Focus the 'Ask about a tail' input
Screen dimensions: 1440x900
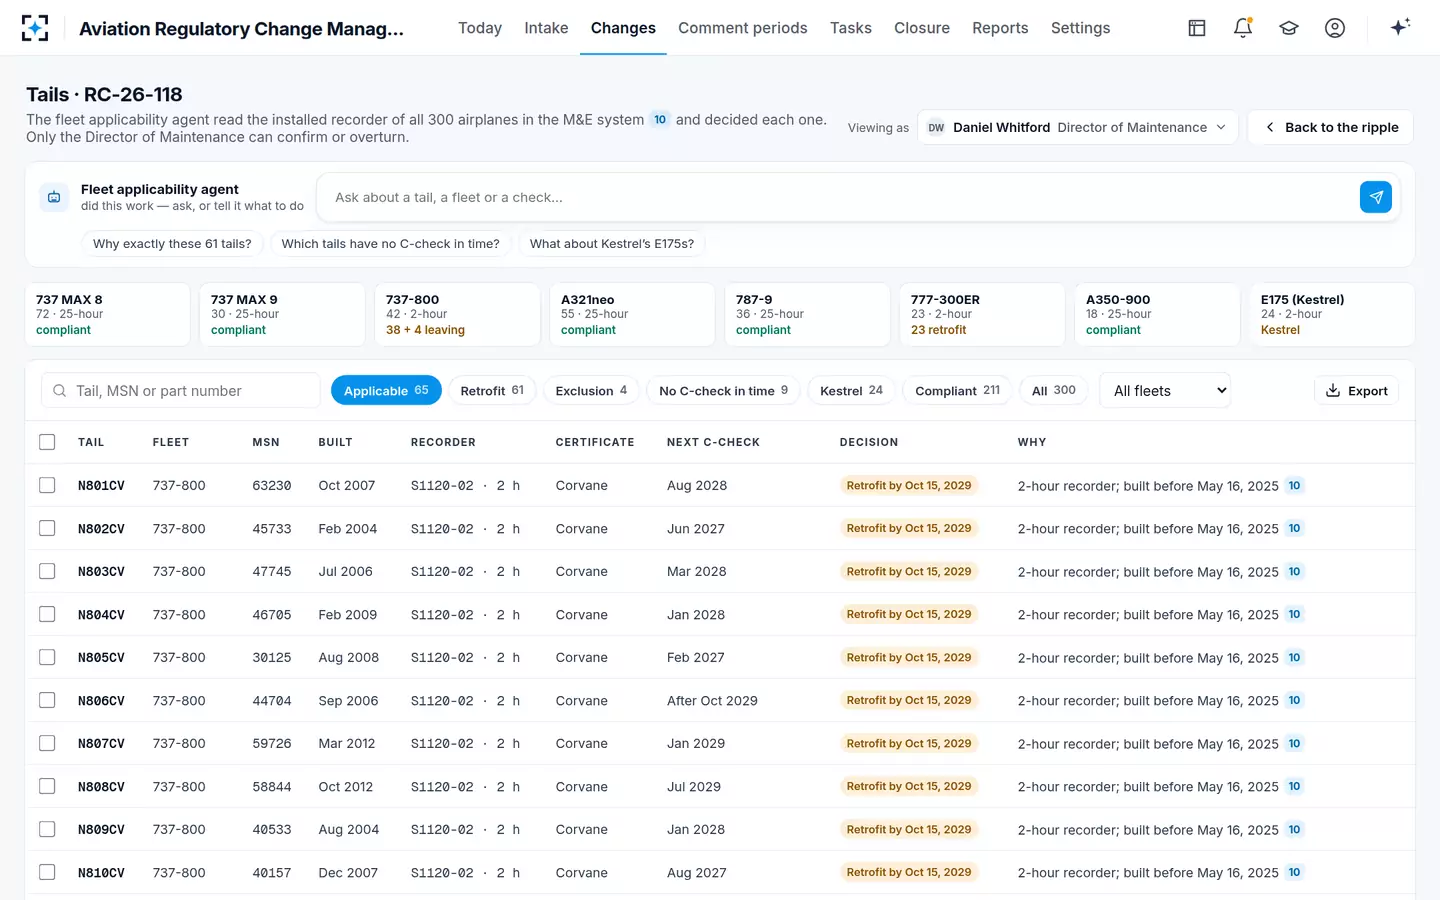(x=838, y=197)
